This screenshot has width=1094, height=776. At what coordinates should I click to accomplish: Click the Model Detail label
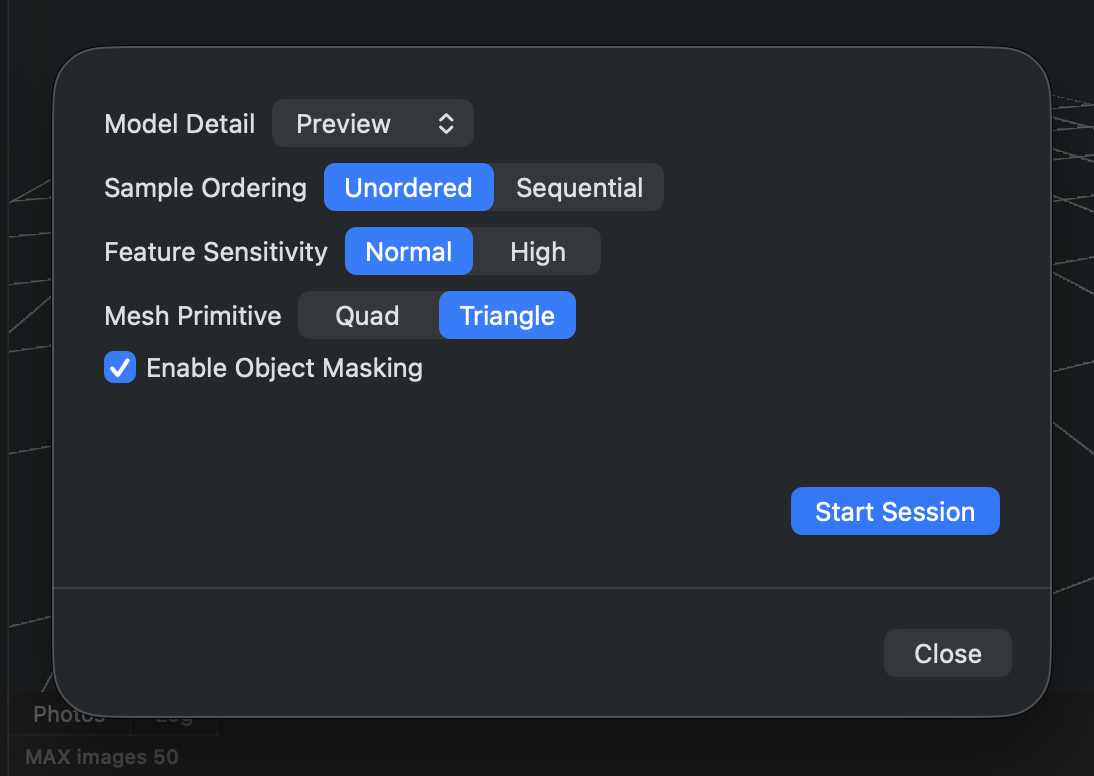[180, 124]
